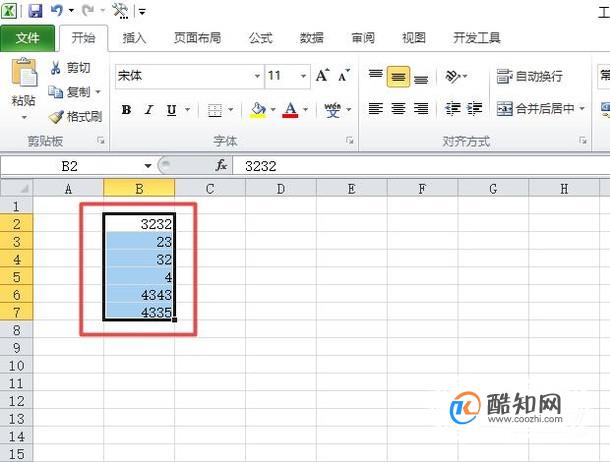Apply the red font color A
610x462 pixels.
click(291, 110)
